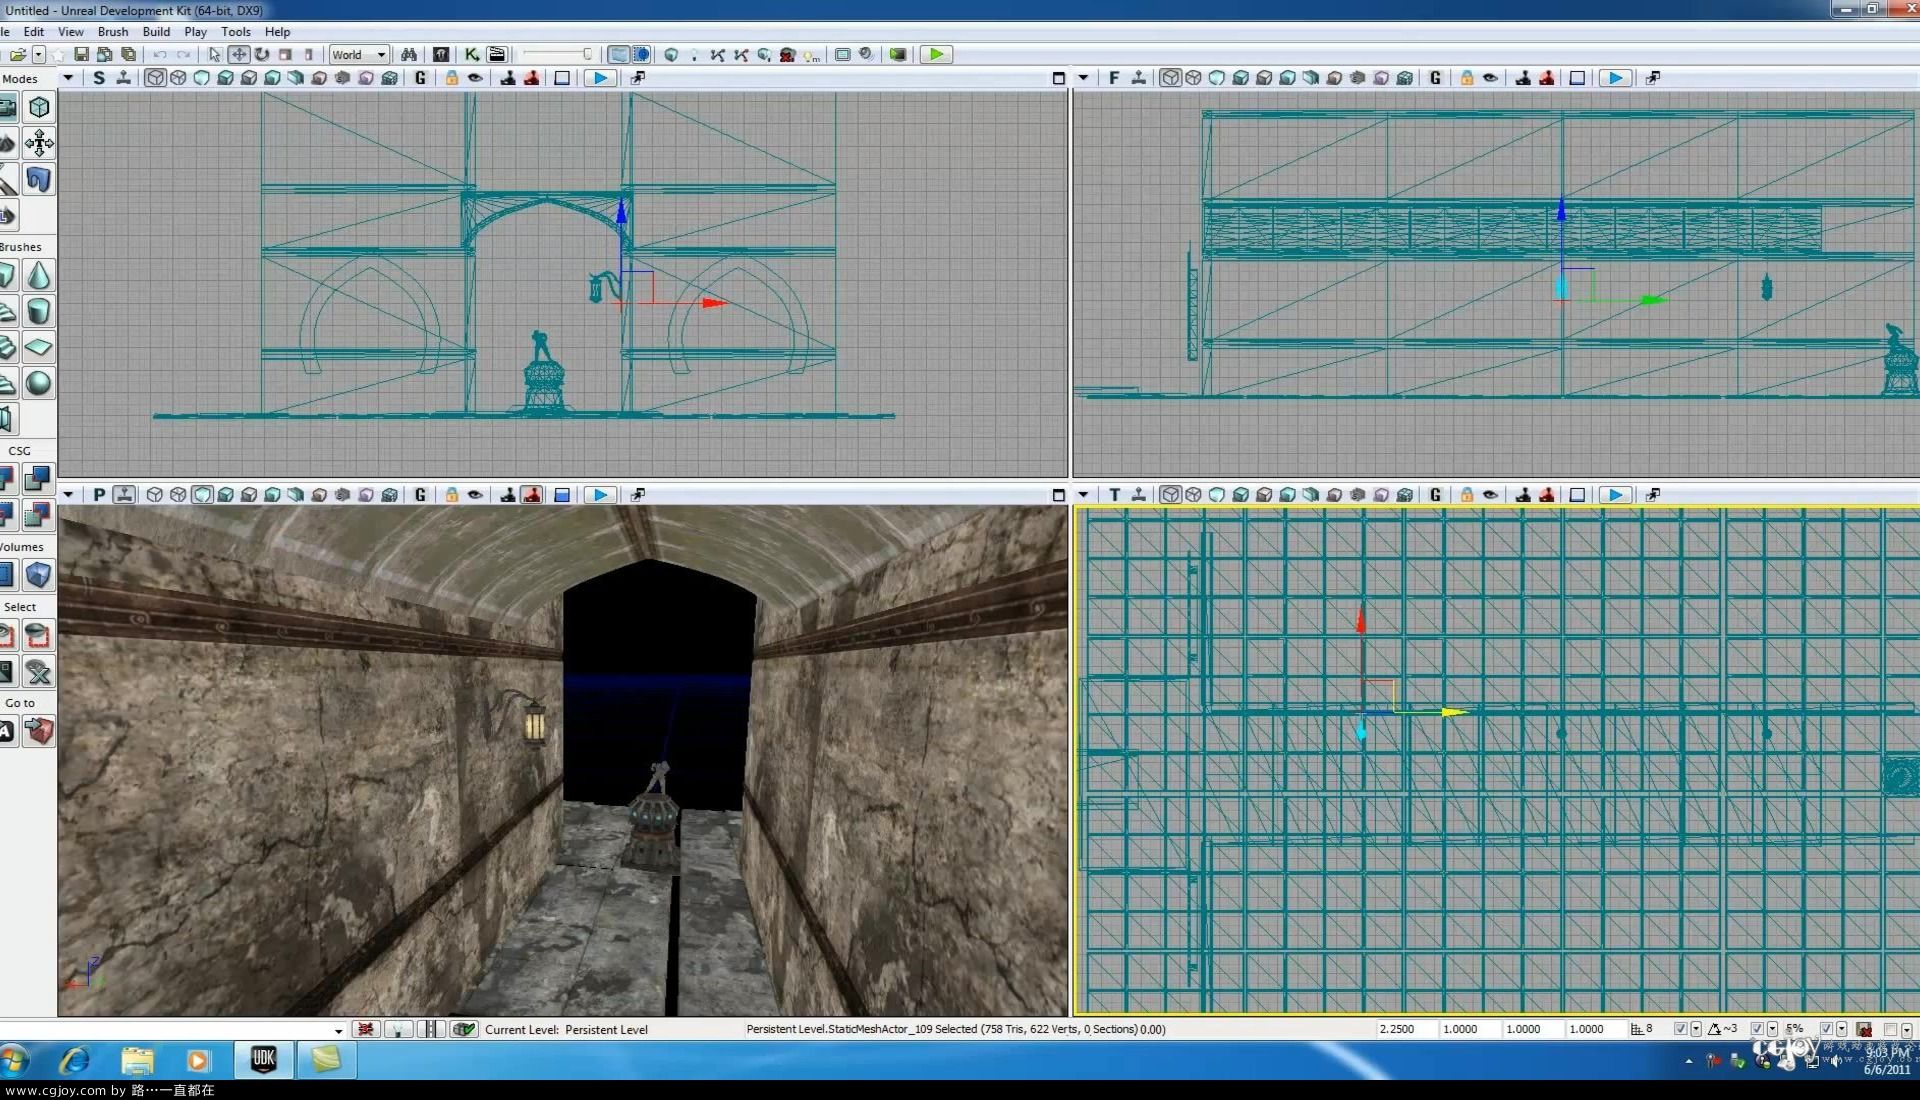Image resolution: width=1920 pixels, height=1100 pixels.
Task: Toggle Game View (G) in perspective viewport
Action: click(x=420, y=495)
